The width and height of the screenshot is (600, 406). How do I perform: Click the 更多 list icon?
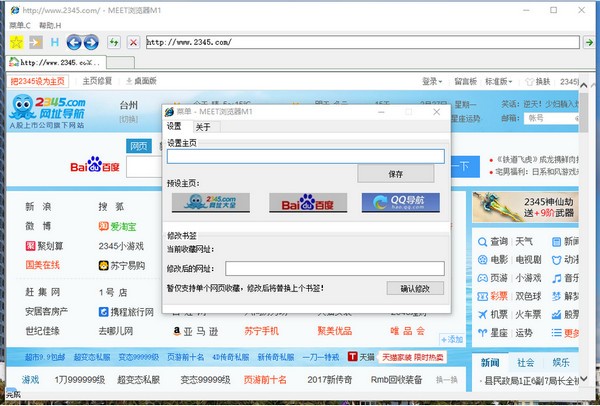(556, 333)
